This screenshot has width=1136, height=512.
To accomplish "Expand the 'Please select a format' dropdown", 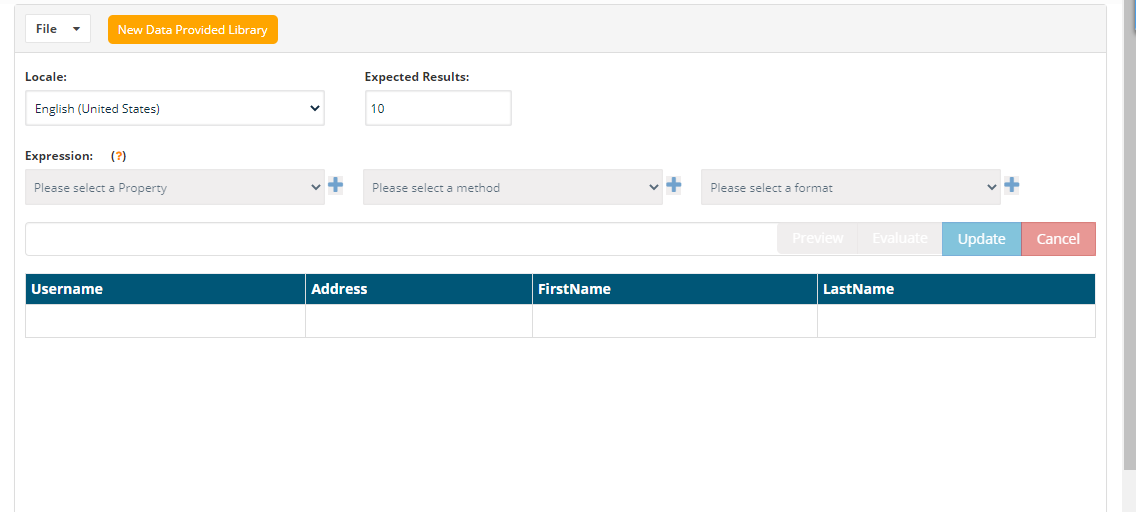I will tap(851, 187).
